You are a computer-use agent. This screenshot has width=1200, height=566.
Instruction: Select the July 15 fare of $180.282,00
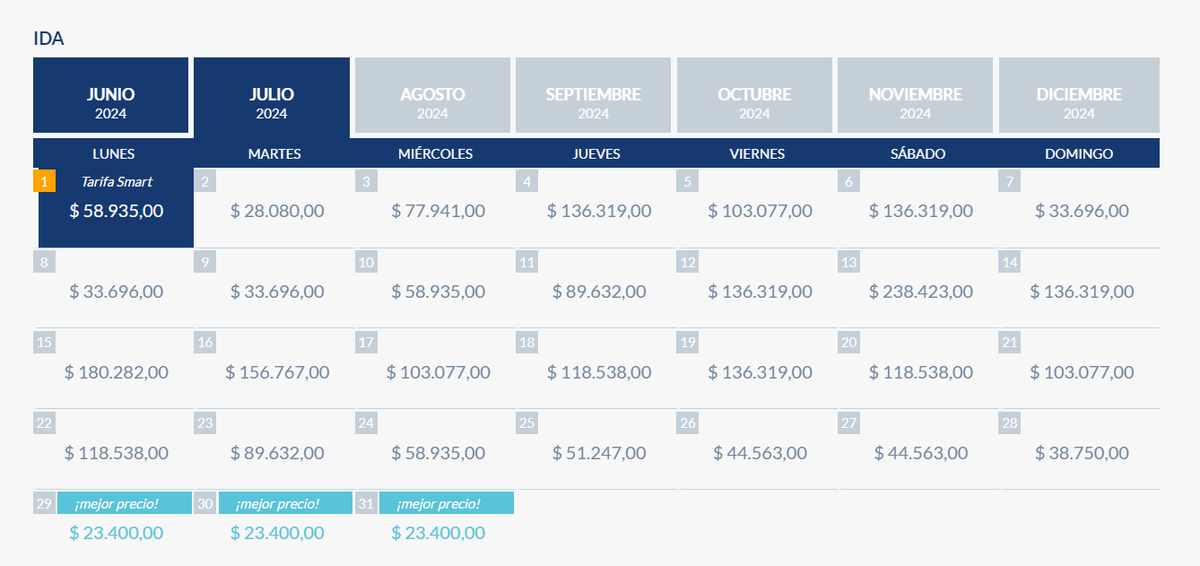[116, 372]
